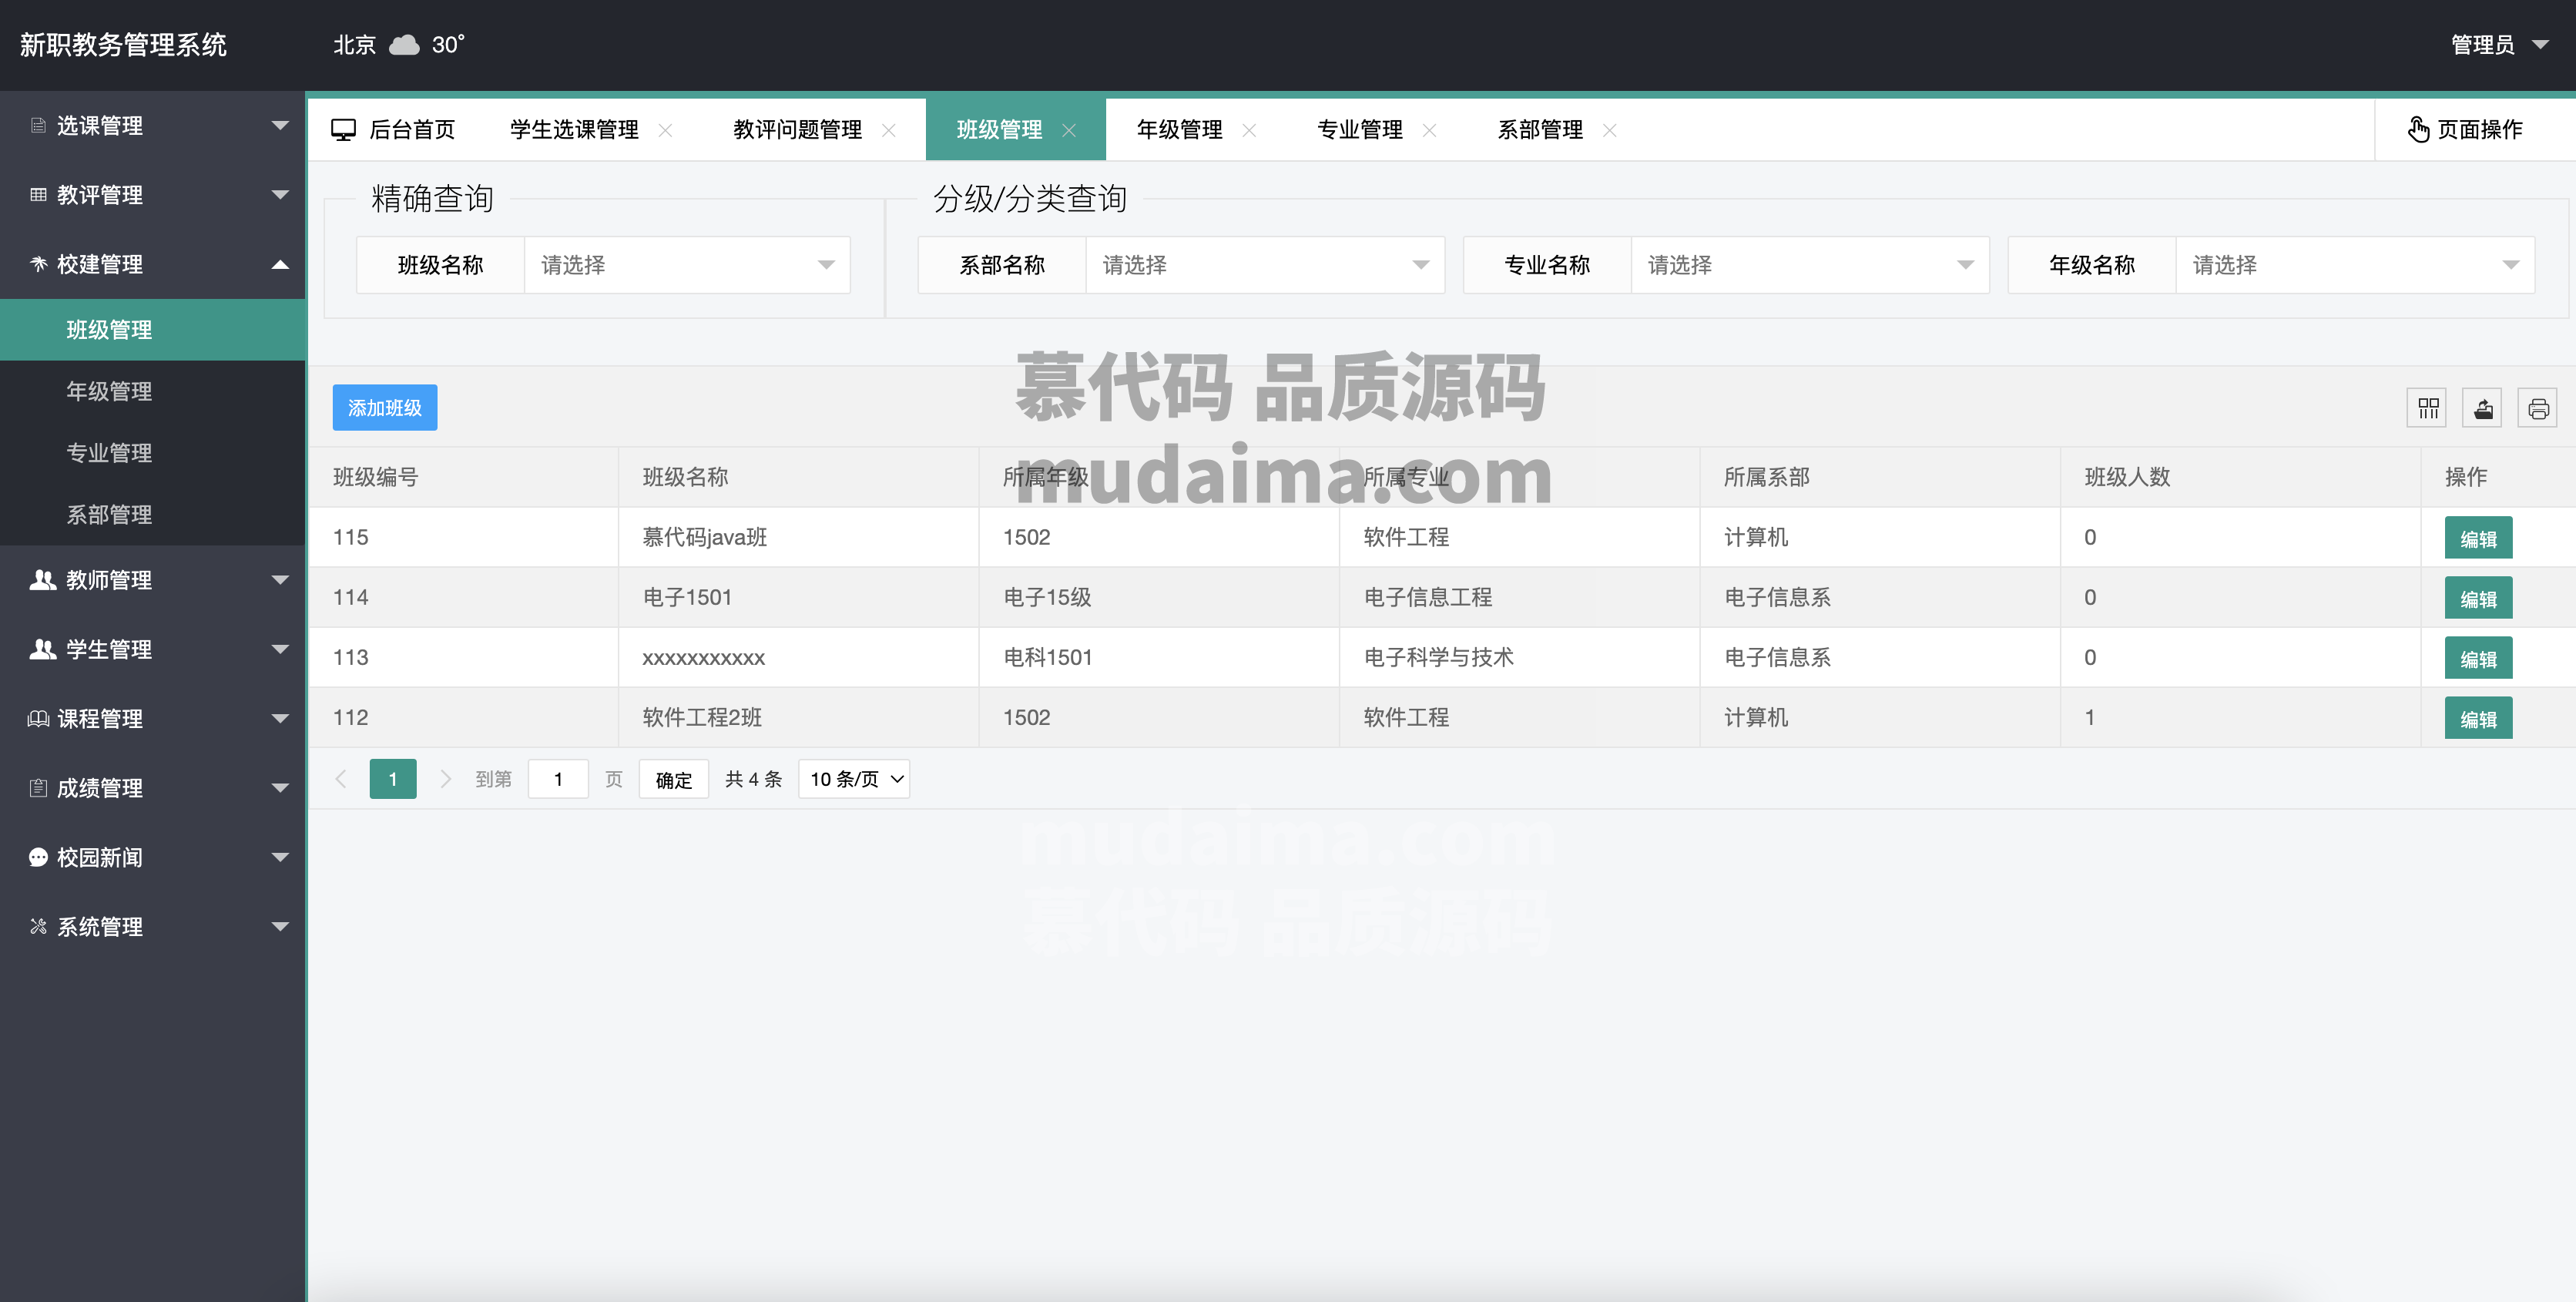Click the monitor icon on 后台首页 tab

pyautogui.click(x=344, y=130)
